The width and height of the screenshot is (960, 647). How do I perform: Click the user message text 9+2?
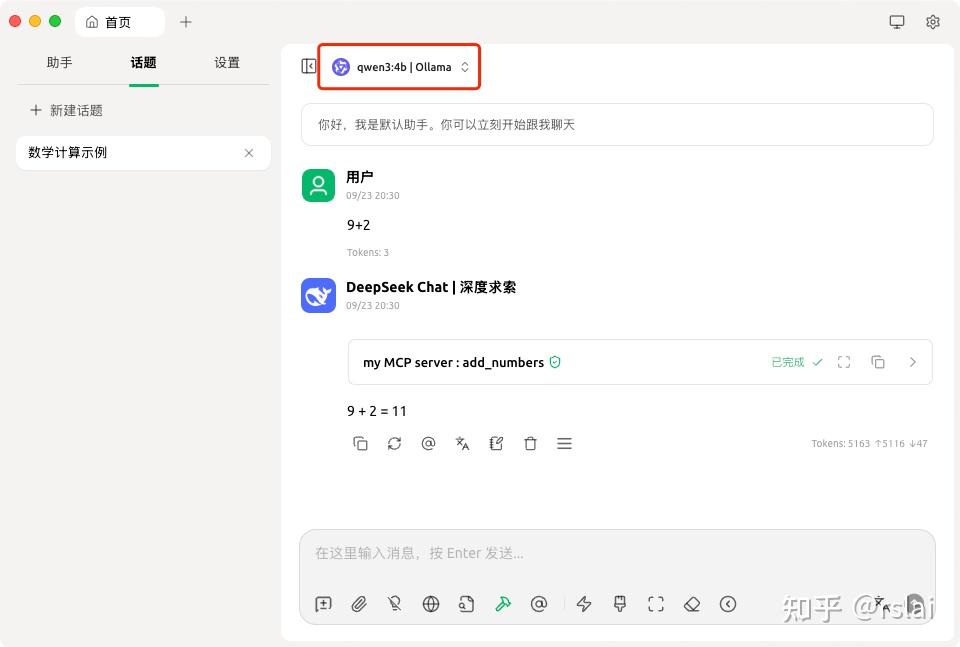(x=358, y=225)
